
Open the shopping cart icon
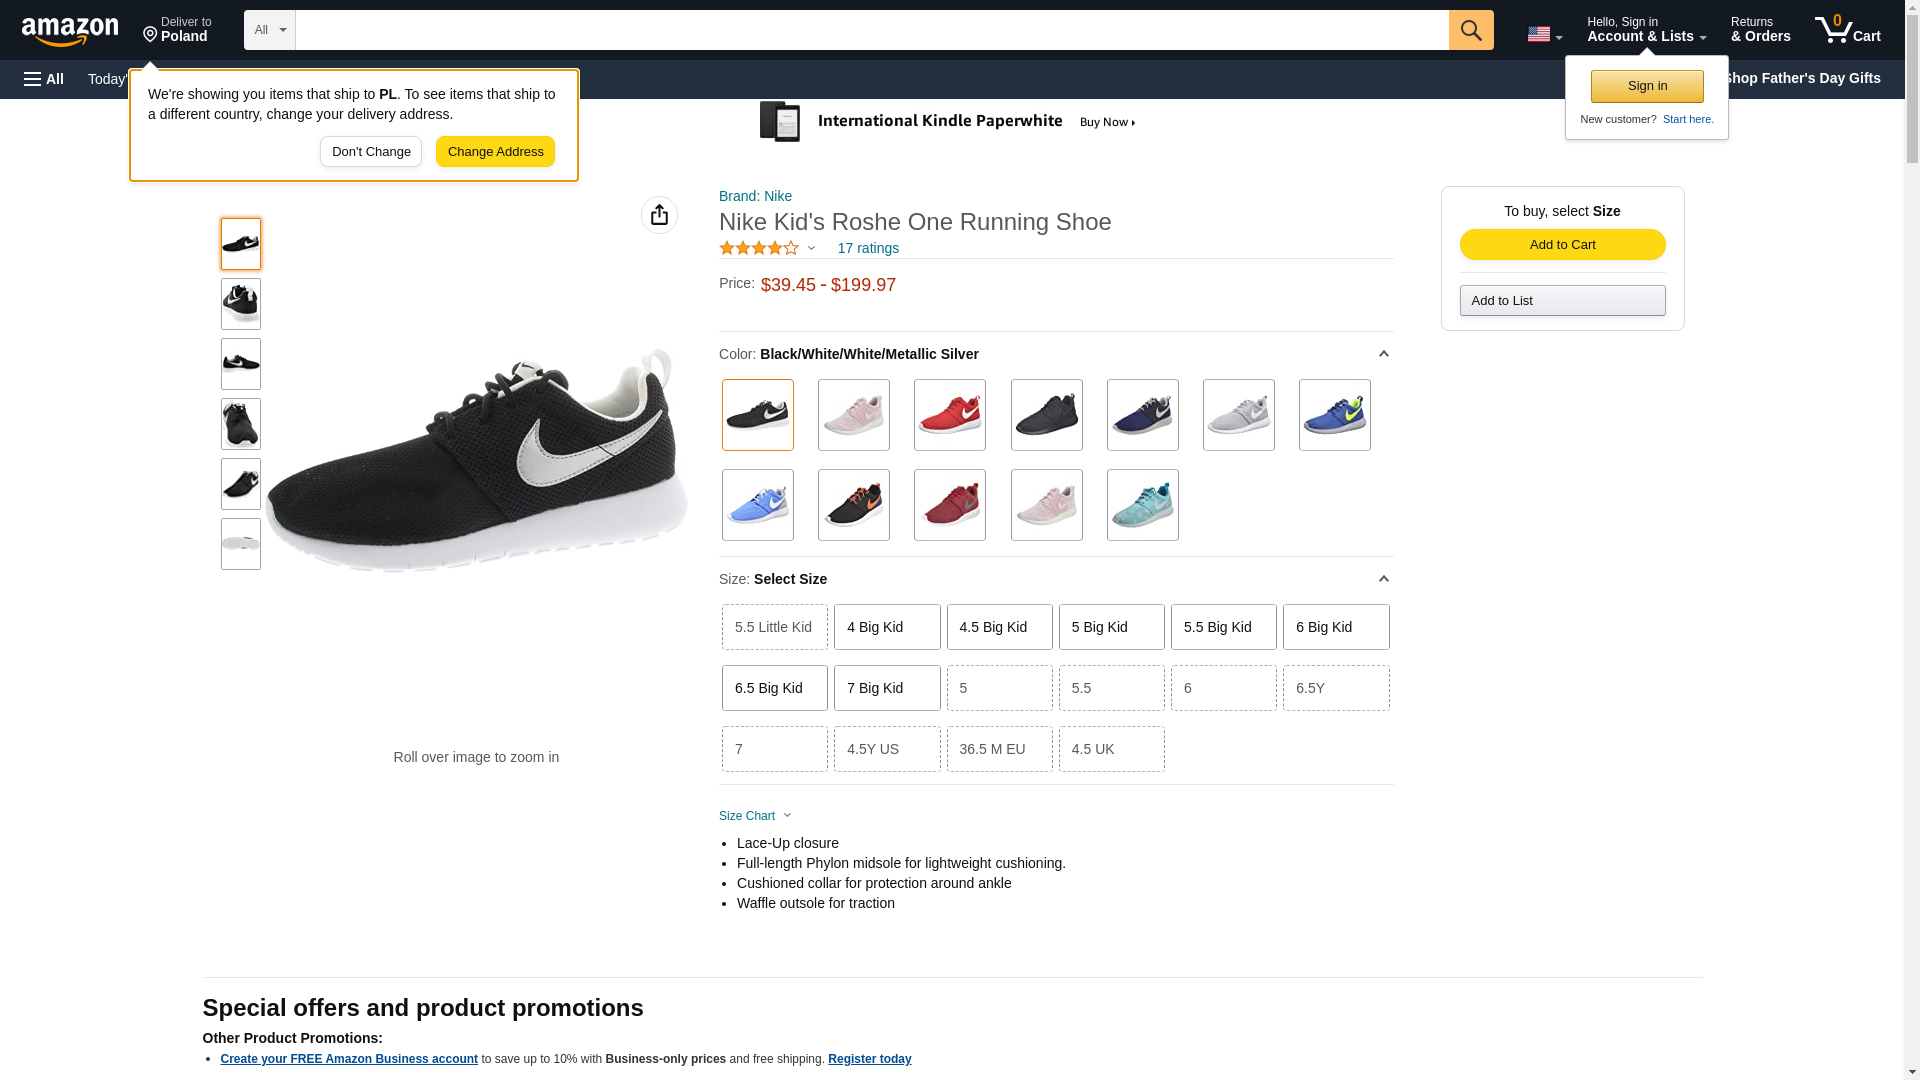(x=1846, y=30)
